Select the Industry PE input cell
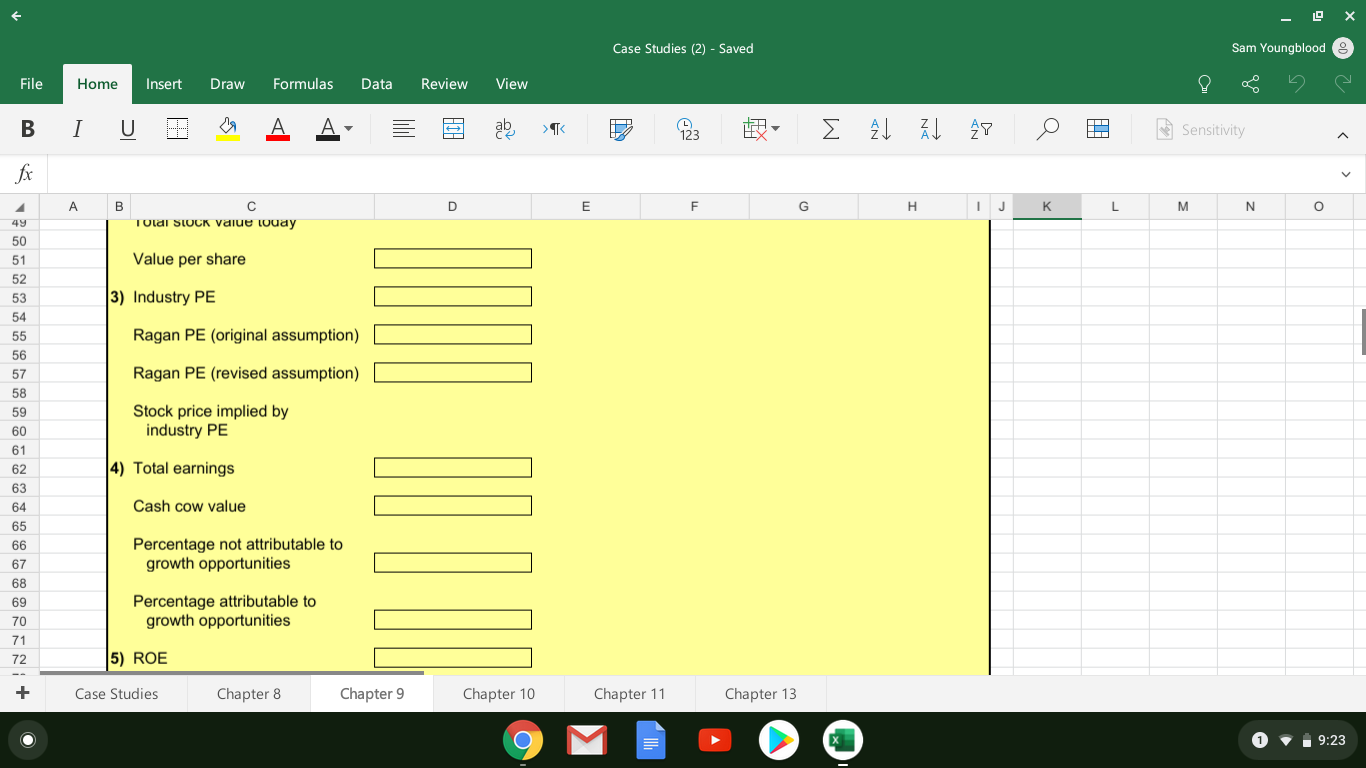Screen dimensions: 1366x768 pos(452,297)
